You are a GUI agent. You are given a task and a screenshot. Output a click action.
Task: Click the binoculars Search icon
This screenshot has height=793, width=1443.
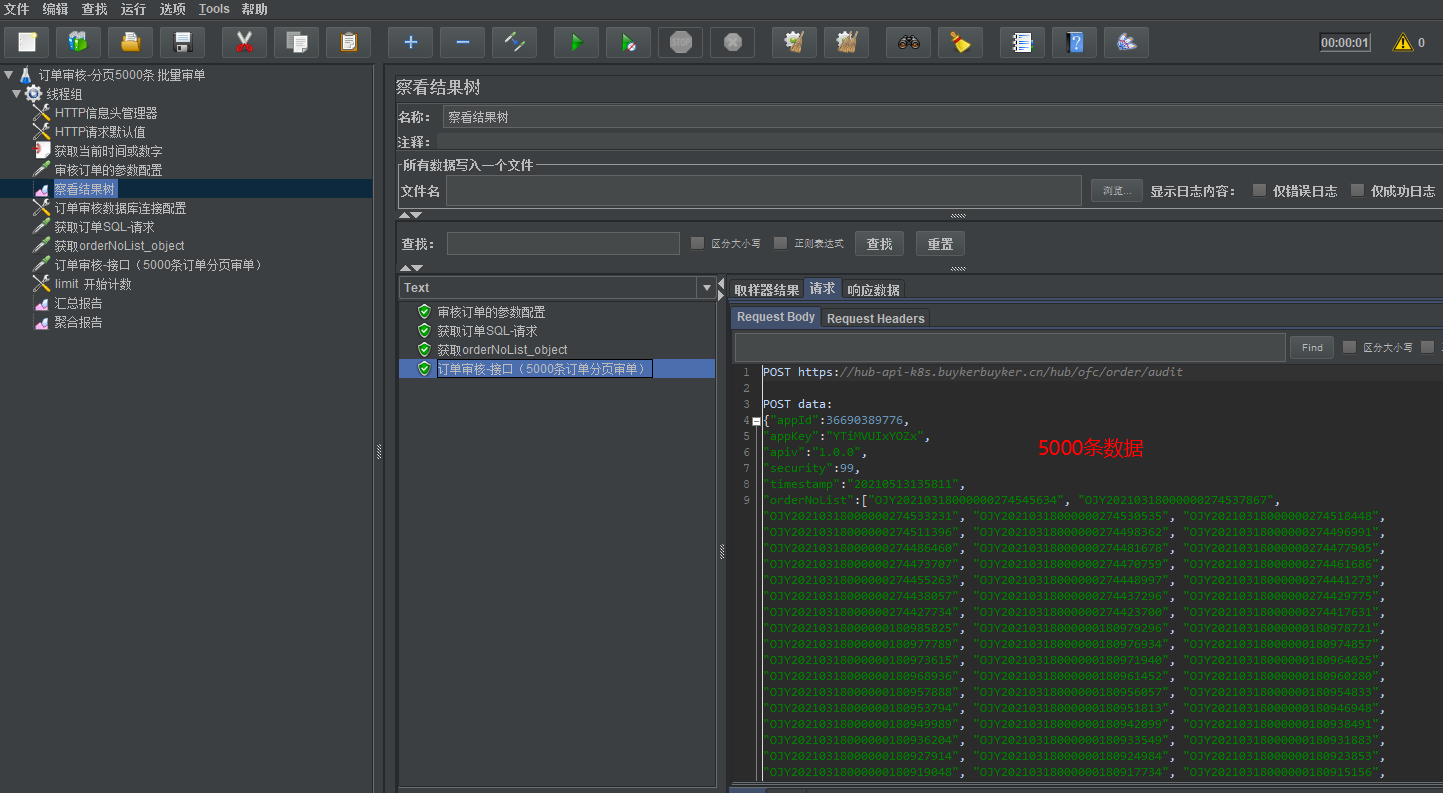pyautogui.click(x=908, y=42)
